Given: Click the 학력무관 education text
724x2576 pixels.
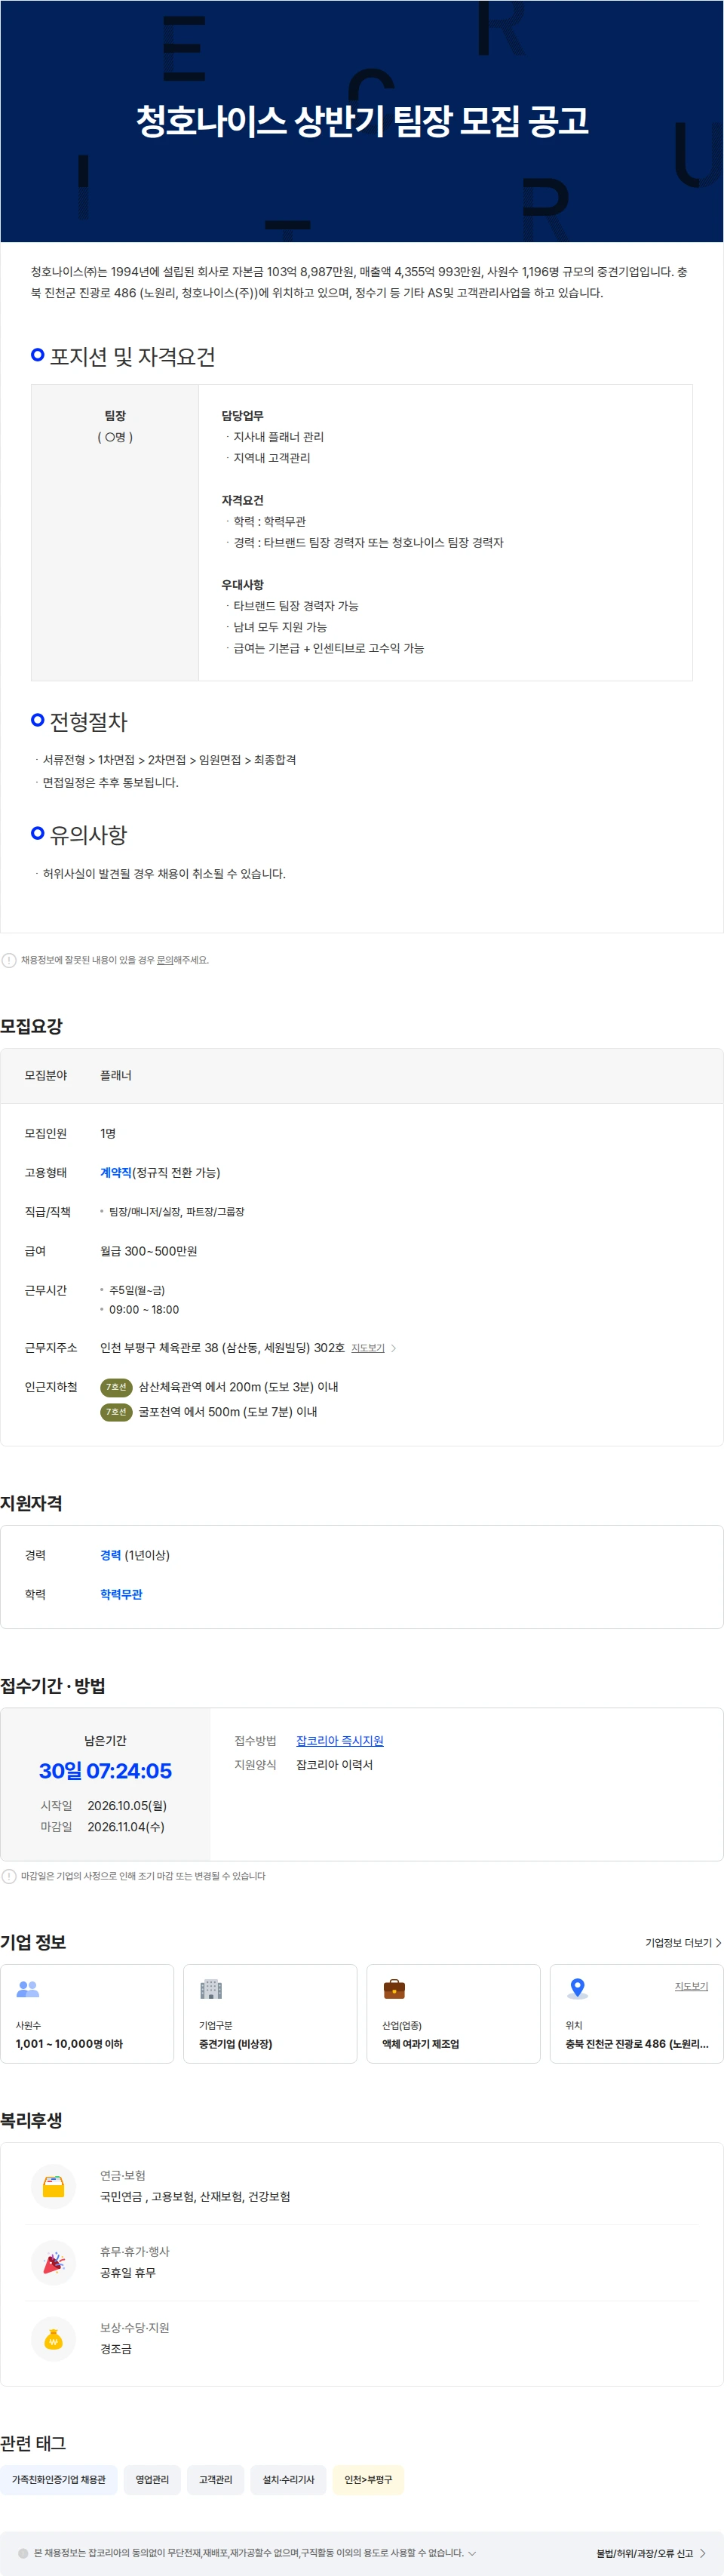Looking at the screenshot, I should pyautogui.click(x=121, y=1594).
